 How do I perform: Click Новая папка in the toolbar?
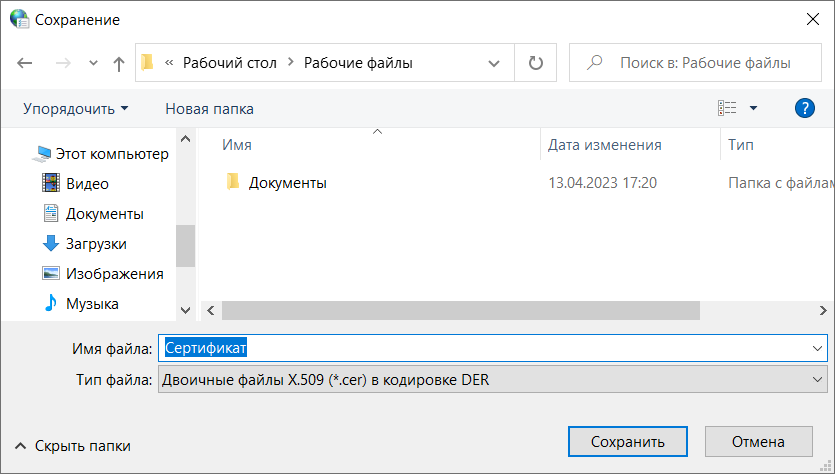[209, 108]
